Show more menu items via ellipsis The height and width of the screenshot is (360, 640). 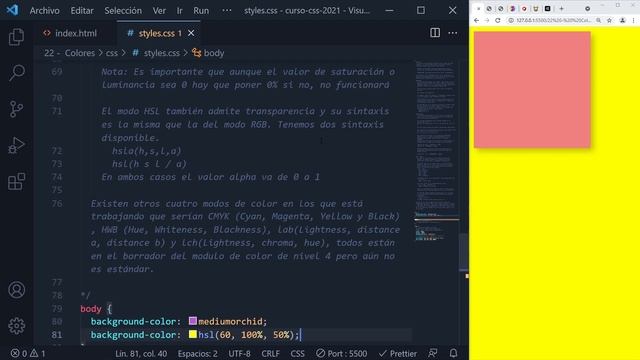pos(227,10)
